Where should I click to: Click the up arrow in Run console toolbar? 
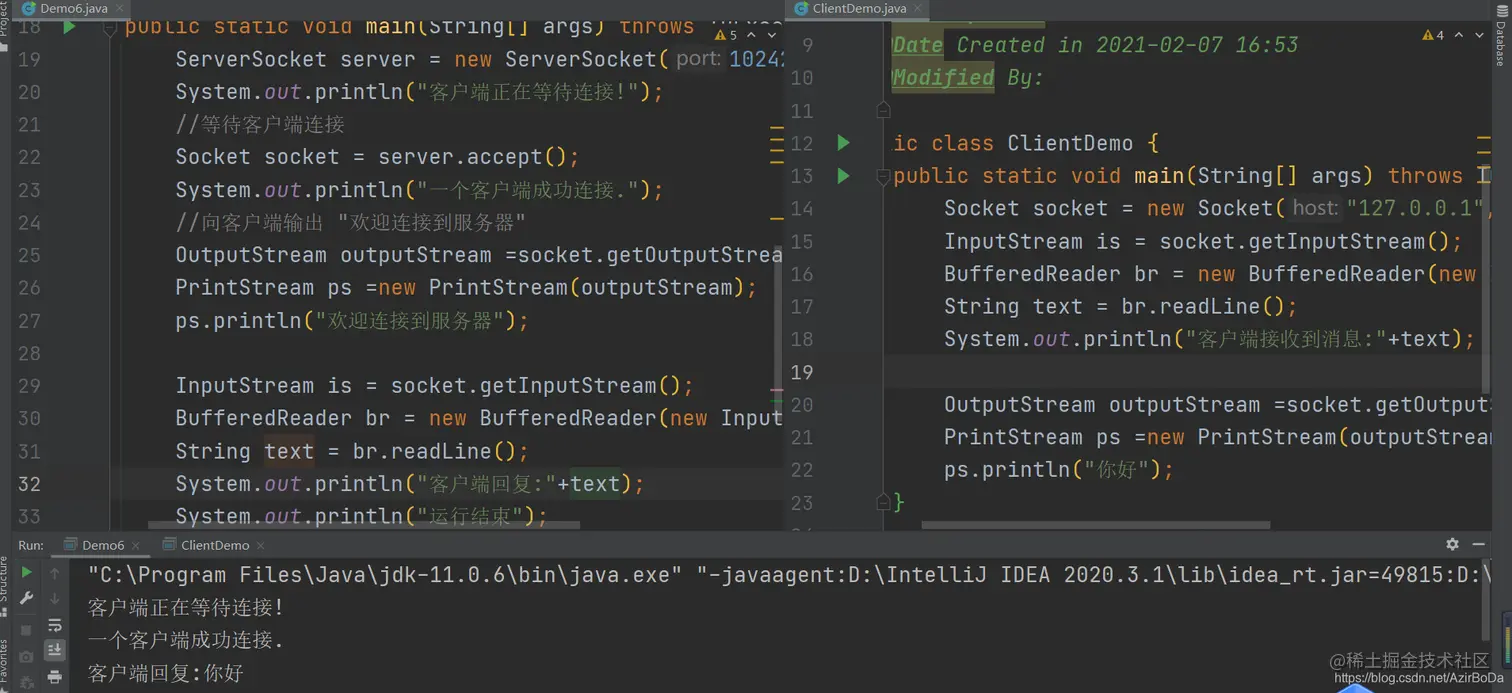(55, 573)
